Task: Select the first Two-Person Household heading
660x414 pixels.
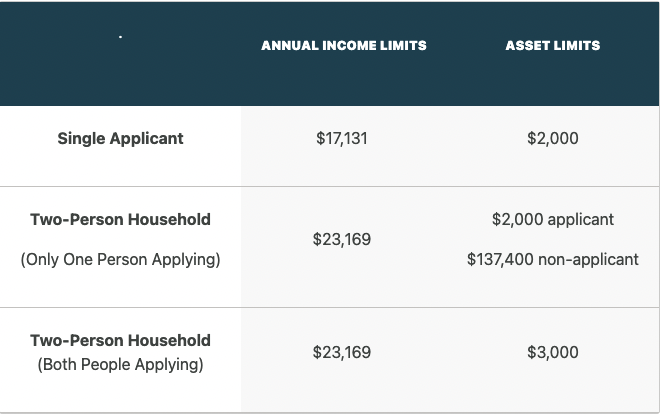Action: pos(120,220)
